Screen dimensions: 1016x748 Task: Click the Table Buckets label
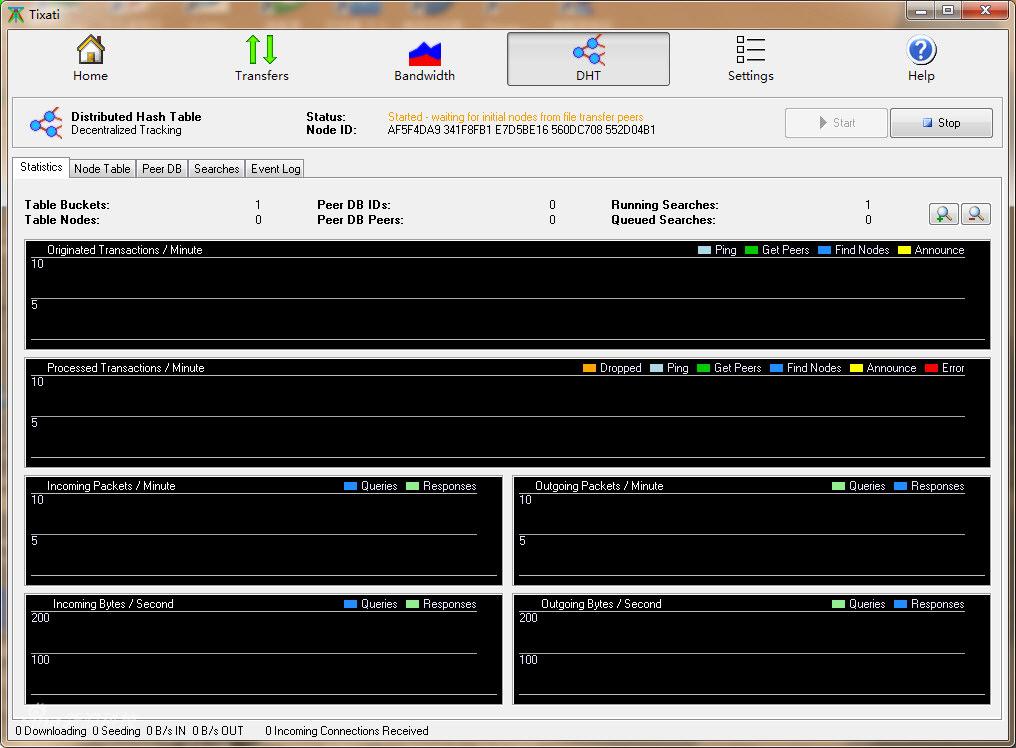67,205
